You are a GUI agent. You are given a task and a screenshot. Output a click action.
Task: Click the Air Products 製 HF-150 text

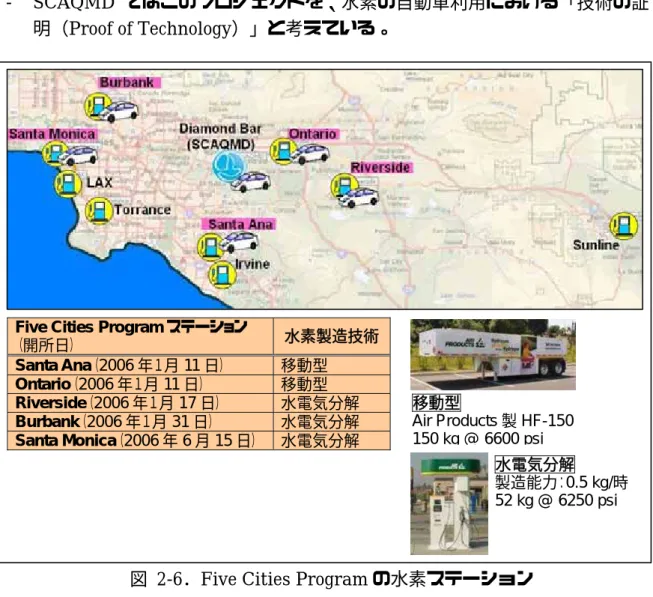tap(493, 420)
